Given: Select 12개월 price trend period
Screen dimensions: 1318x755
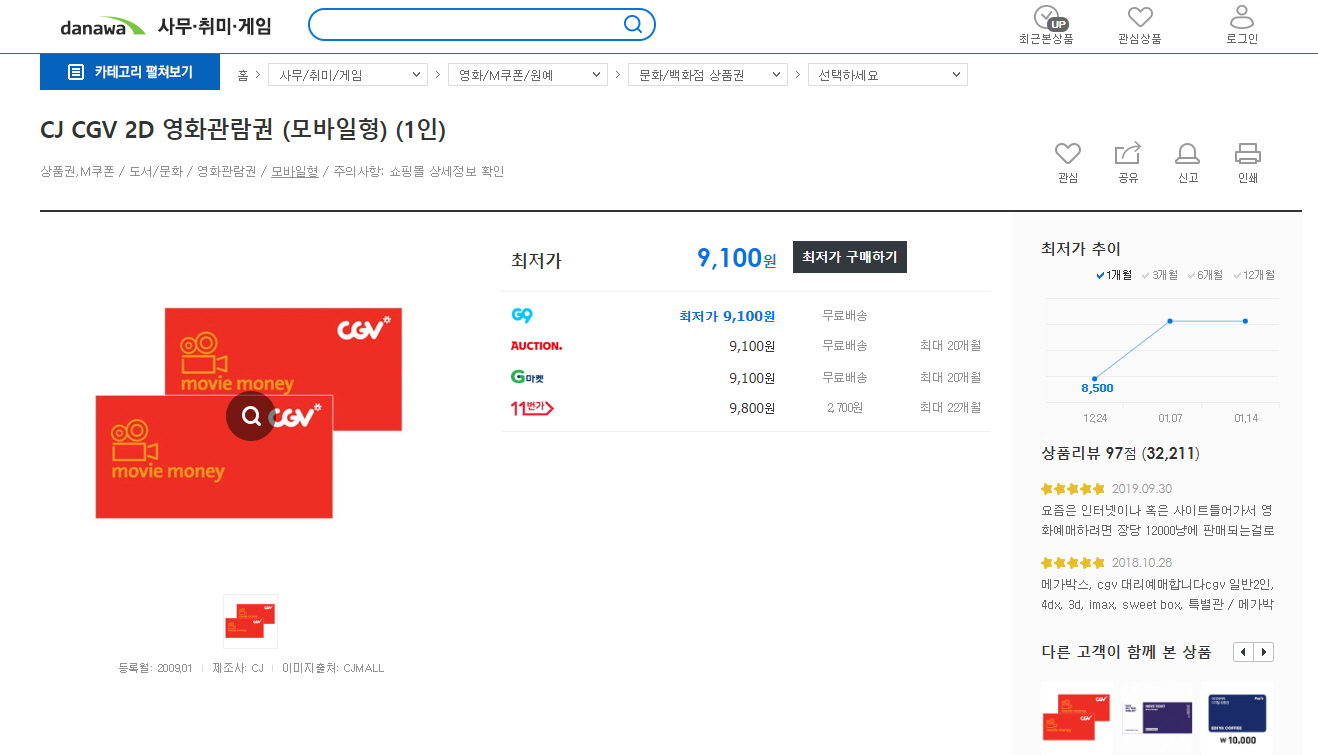Looking at the screenshot, I should coord(1254,275).
